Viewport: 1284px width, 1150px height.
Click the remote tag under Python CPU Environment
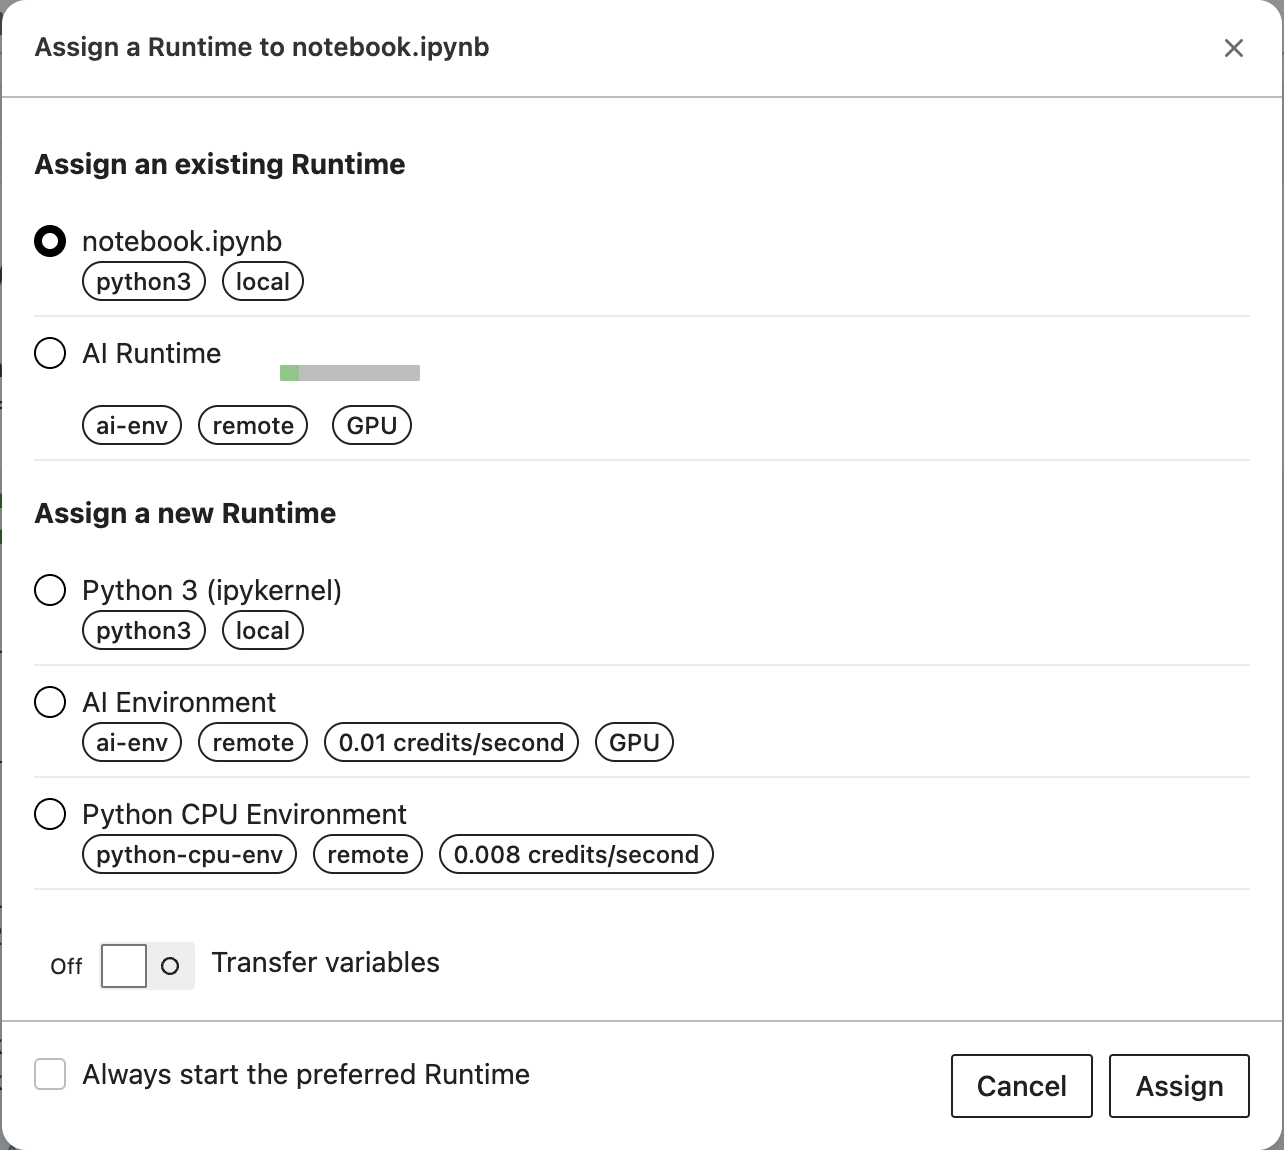click(x=367, y=855)
